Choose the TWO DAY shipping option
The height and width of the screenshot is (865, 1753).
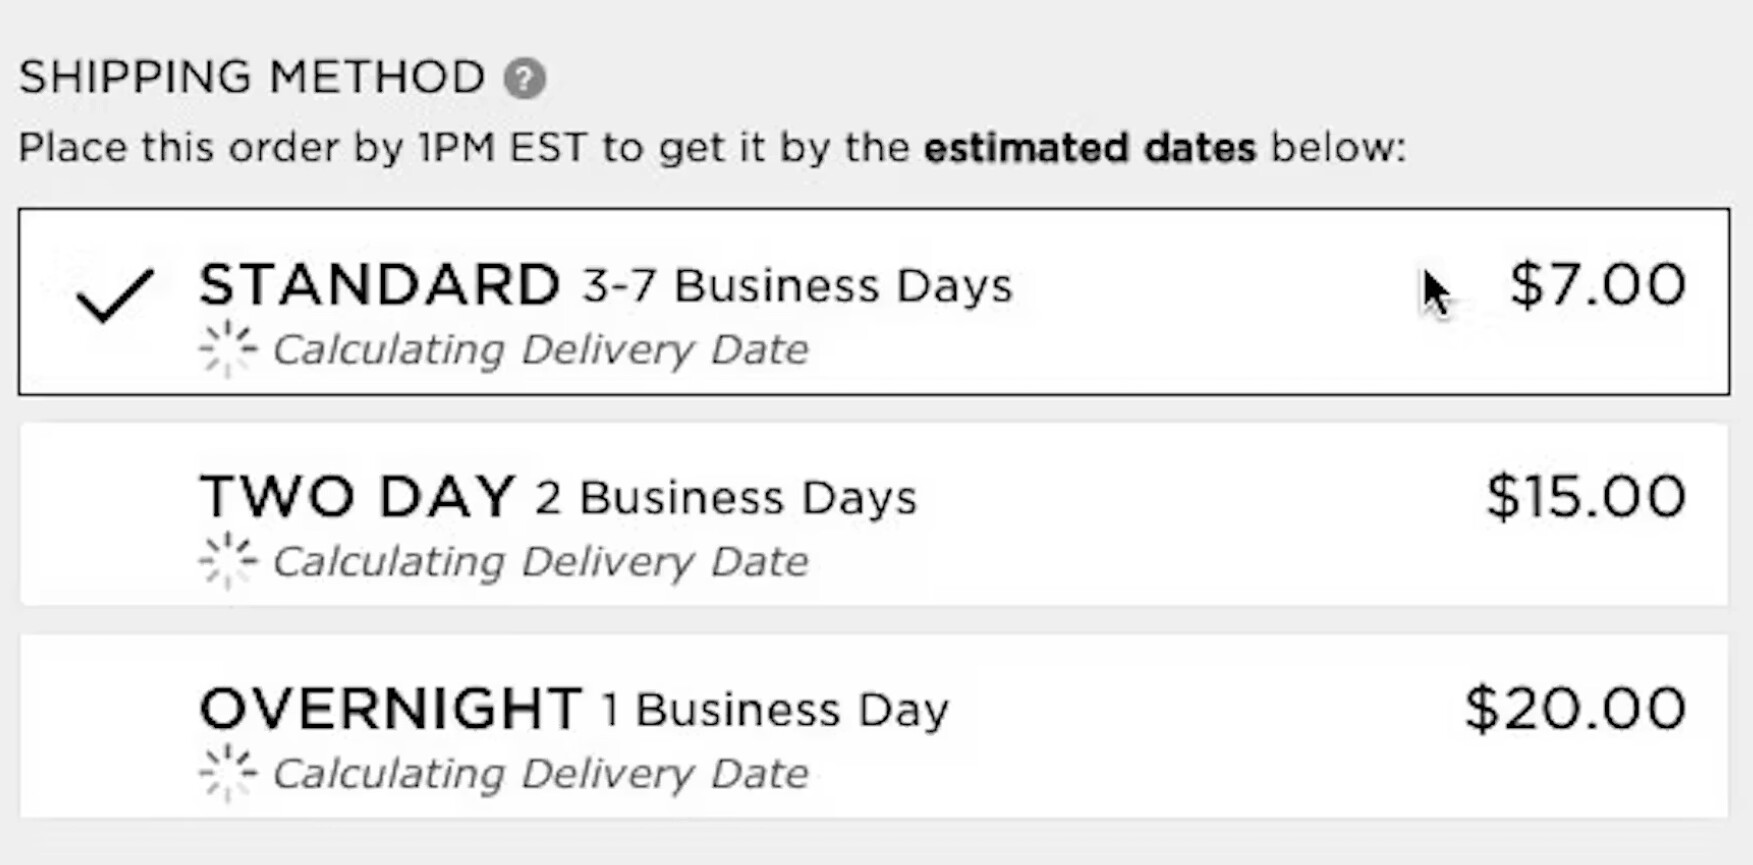pyautogui.click(x=357, y=497)
